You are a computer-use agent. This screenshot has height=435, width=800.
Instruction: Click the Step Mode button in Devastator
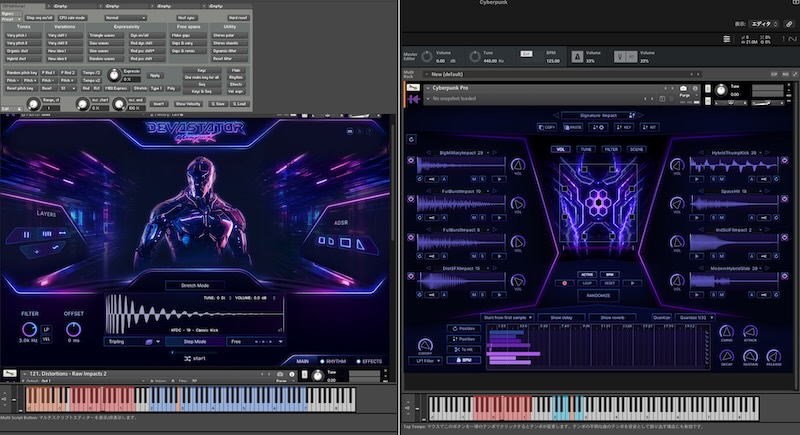pyautogui.click(x=195, y=342)
